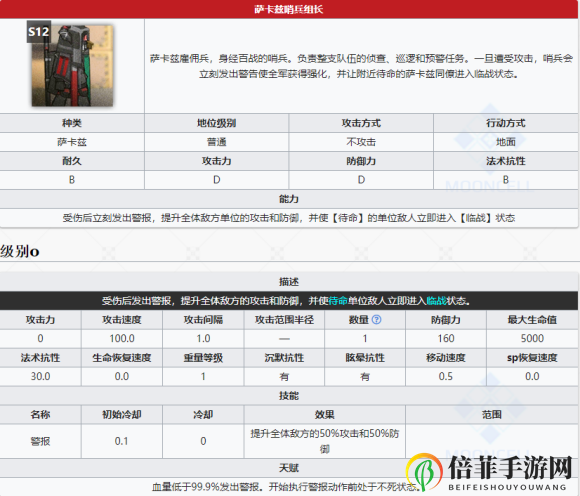
Task: Click the 耐久 header cell
Action: 72,161
